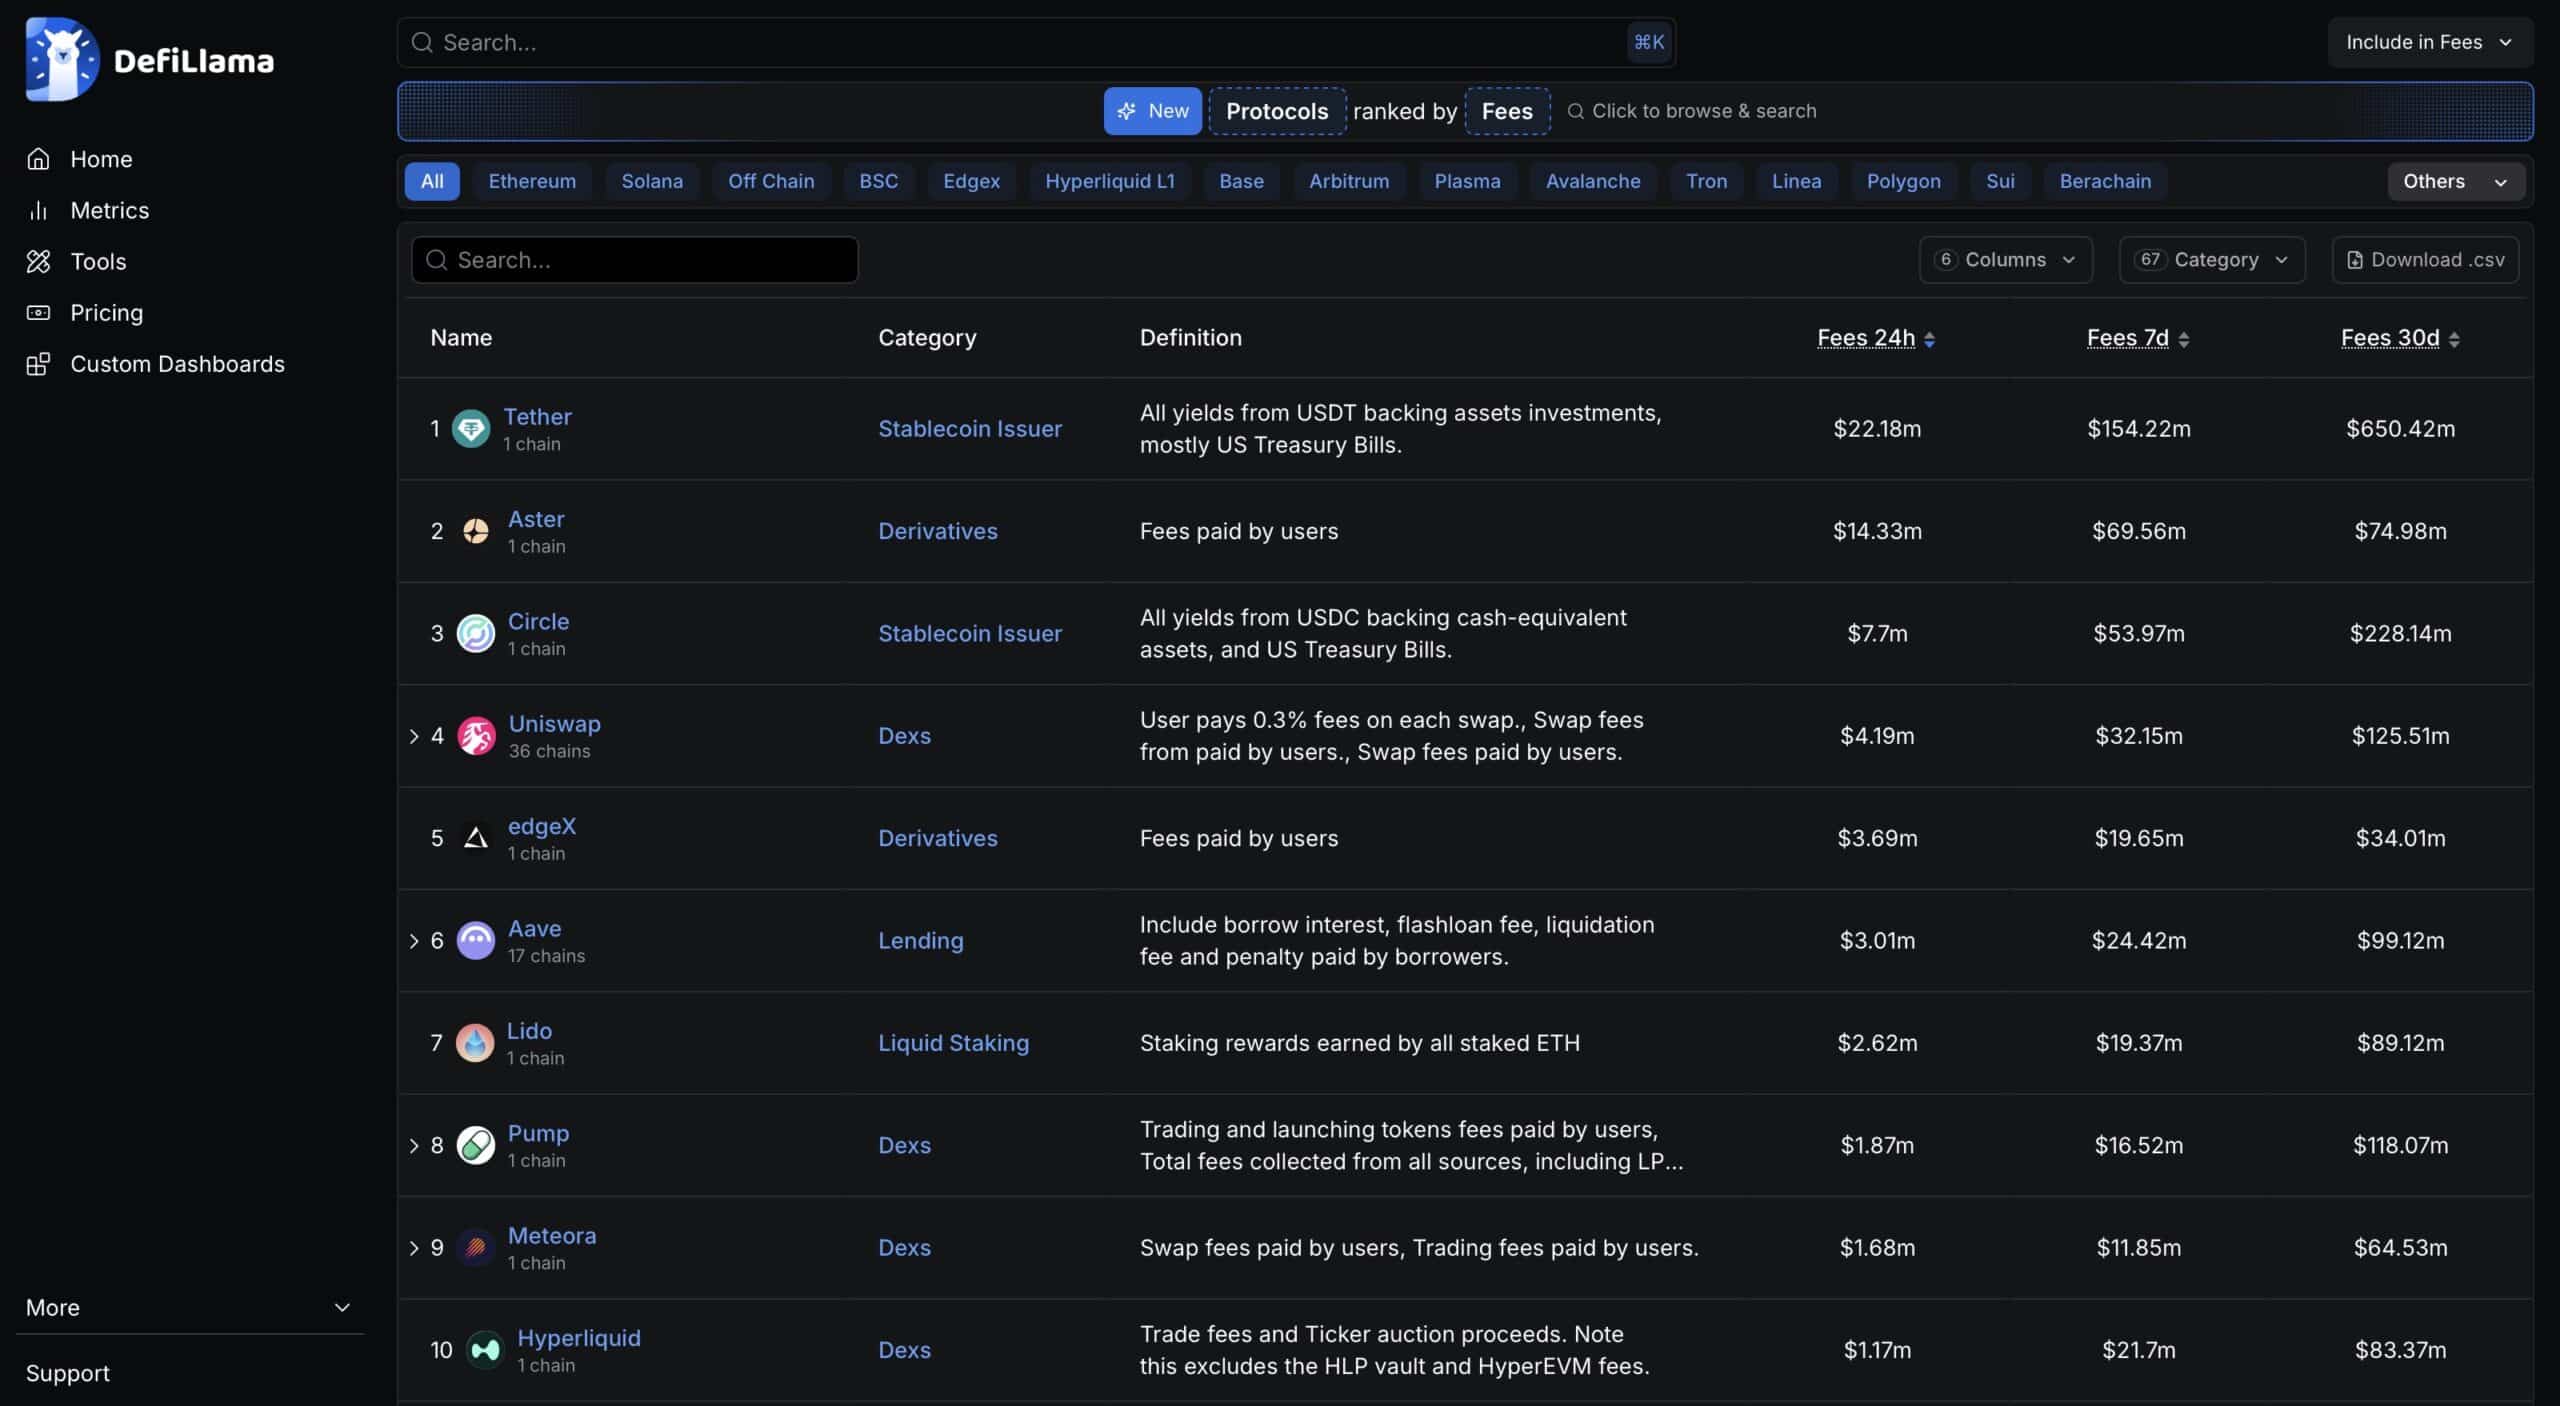Open the Pricing menu item

(107, 313)
